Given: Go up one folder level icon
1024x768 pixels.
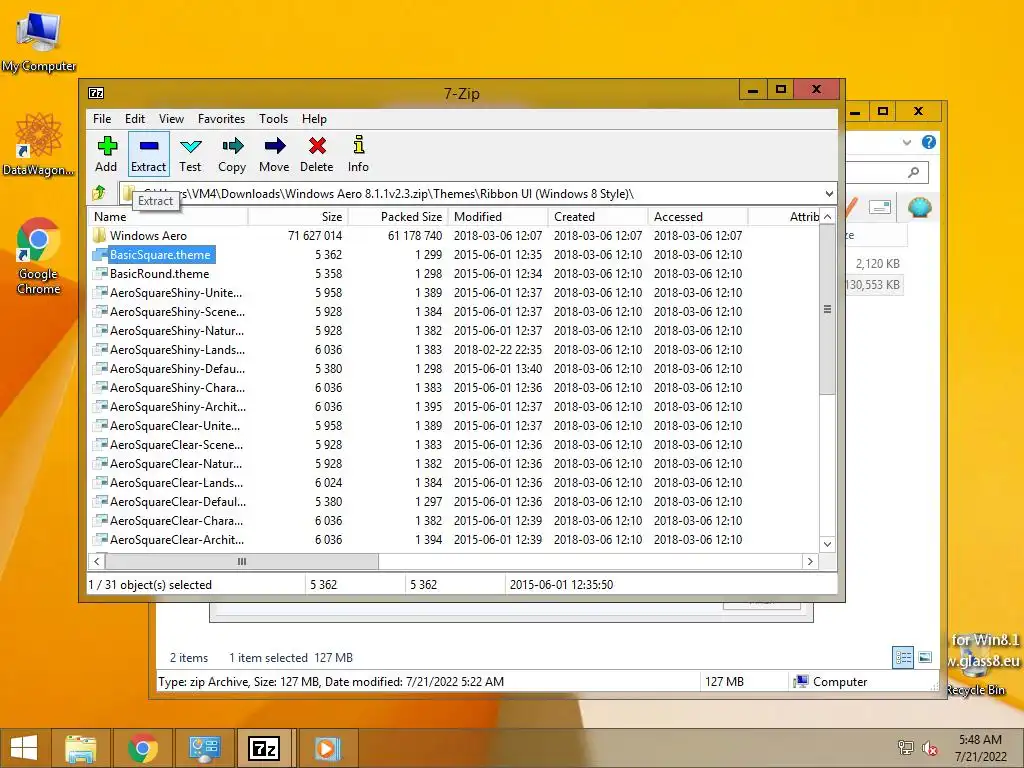Looking at the screenshot, I should (99, 193).
